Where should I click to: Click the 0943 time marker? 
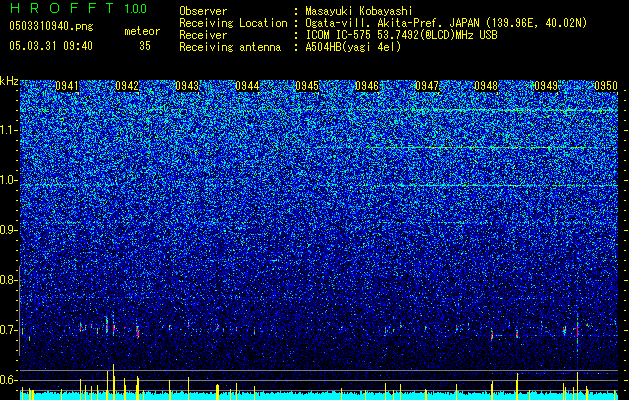[x=187, y=86]
